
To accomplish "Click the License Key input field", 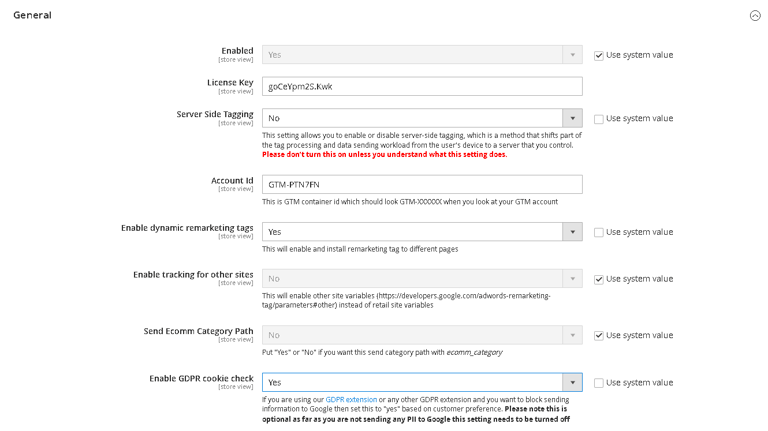I will 422,86.
